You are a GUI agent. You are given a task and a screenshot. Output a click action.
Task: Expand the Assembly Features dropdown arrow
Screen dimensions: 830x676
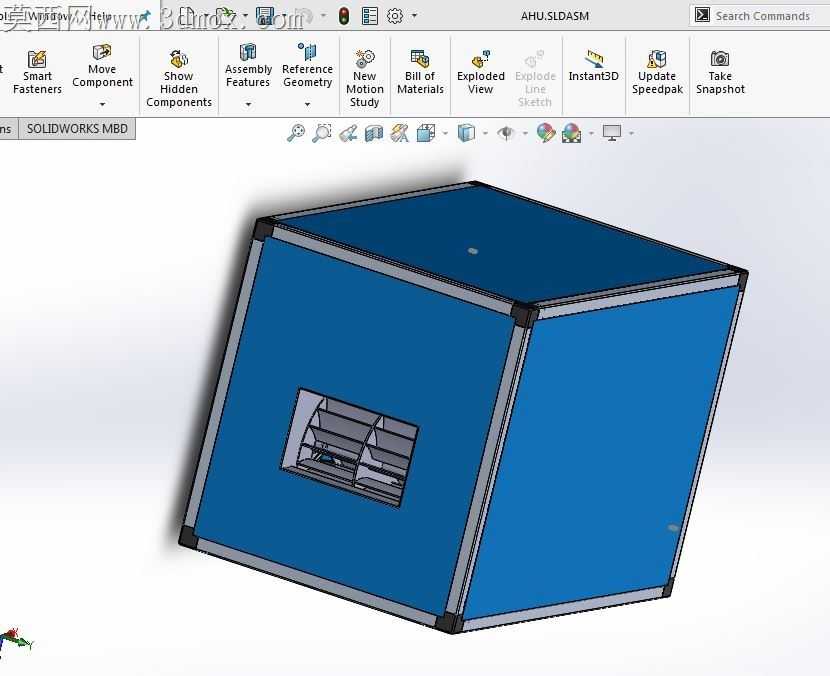pyautogui.click(x=248, y=104)
